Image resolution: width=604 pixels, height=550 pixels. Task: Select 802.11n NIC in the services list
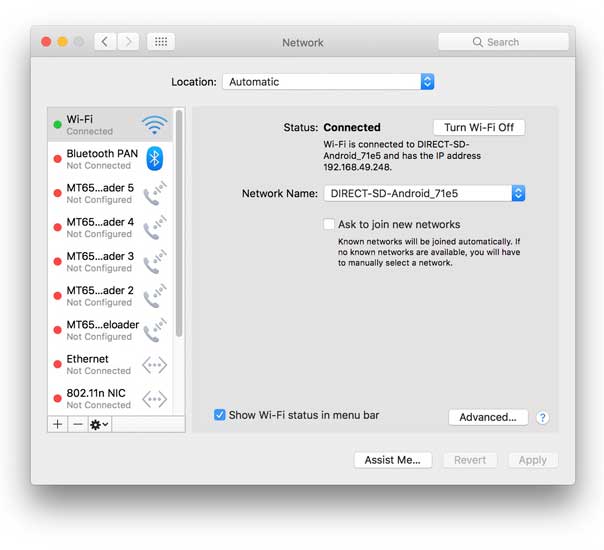[x=110, y=399]
